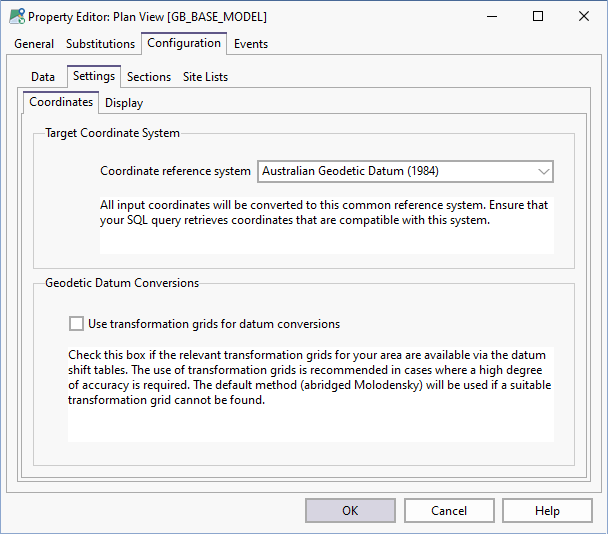Minimize the Property Editor window

492,16
